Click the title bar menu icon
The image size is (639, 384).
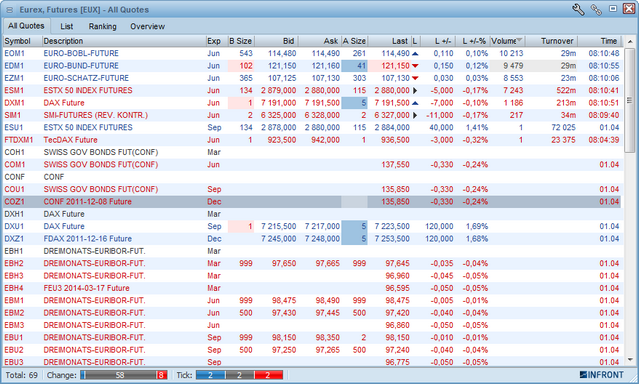(9, 9)
